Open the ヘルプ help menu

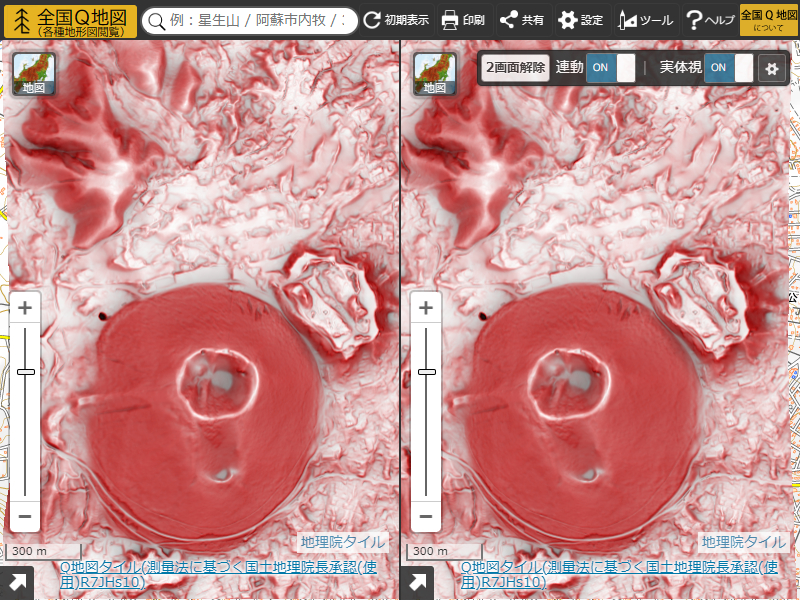[709, 20]
